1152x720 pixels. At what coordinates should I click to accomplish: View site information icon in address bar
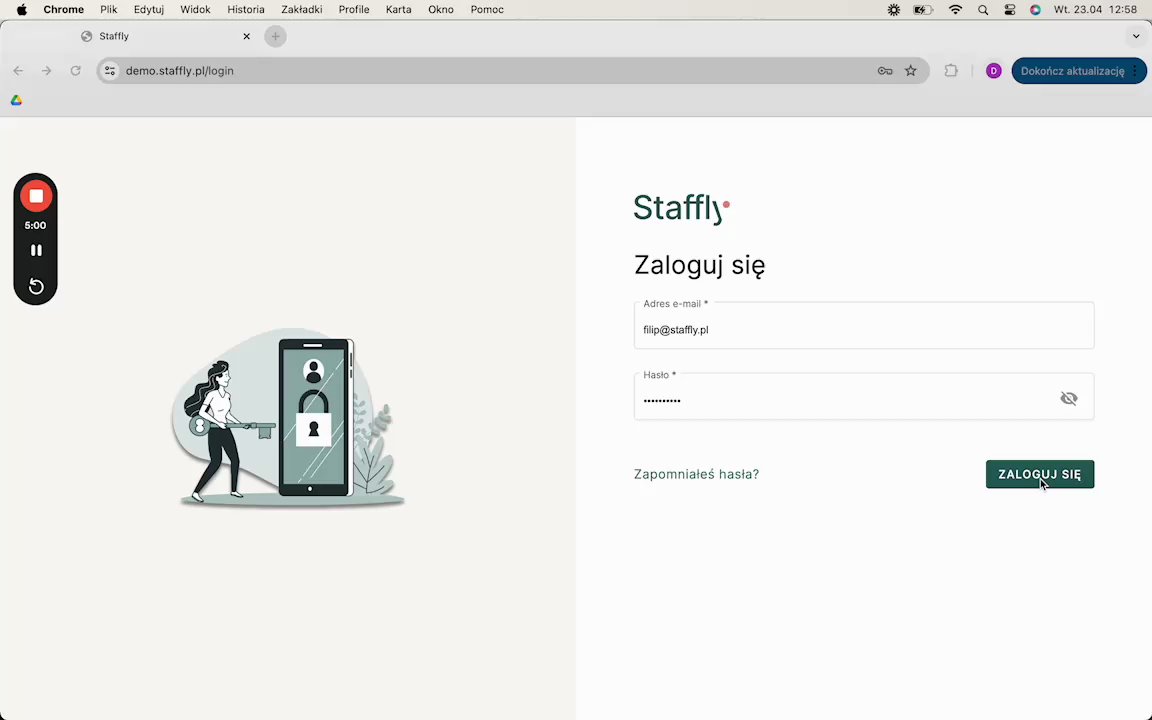click(109, 71)
